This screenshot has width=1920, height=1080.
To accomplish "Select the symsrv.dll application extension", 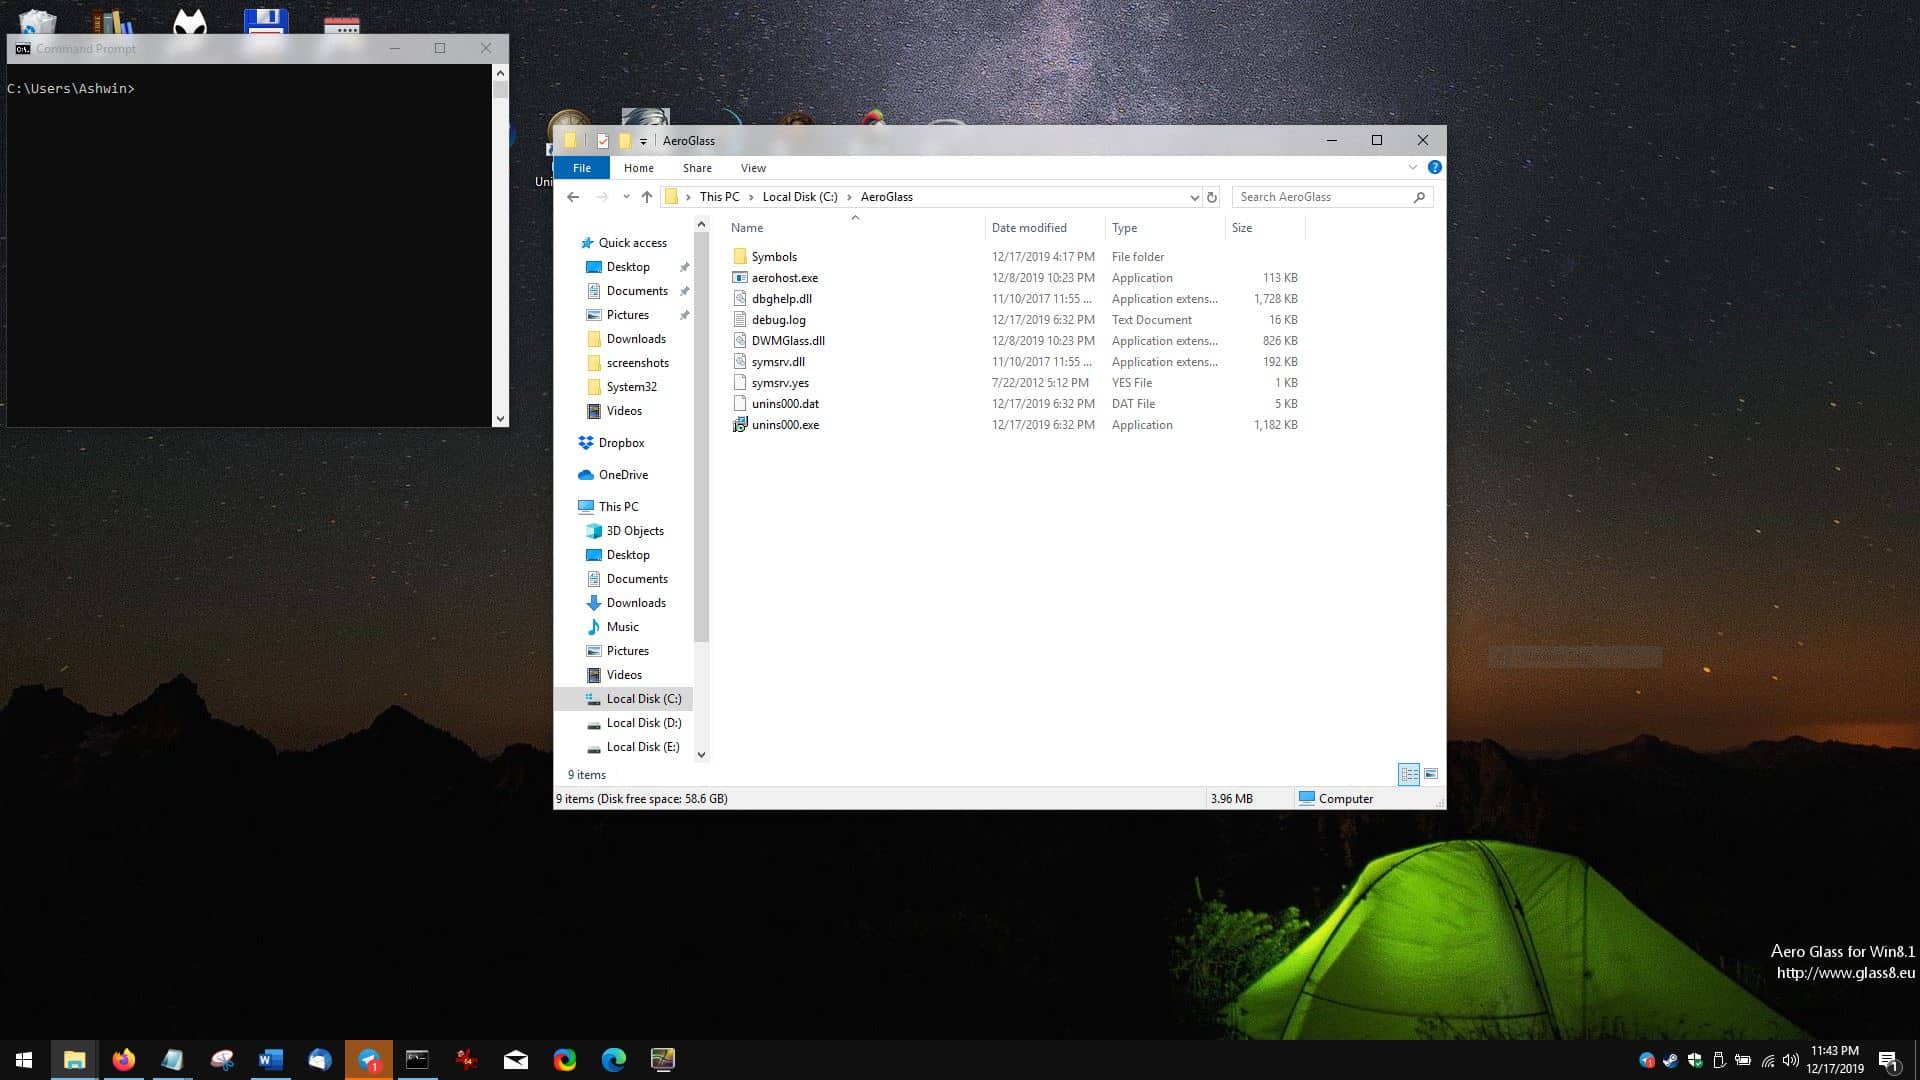I will 778,361.
